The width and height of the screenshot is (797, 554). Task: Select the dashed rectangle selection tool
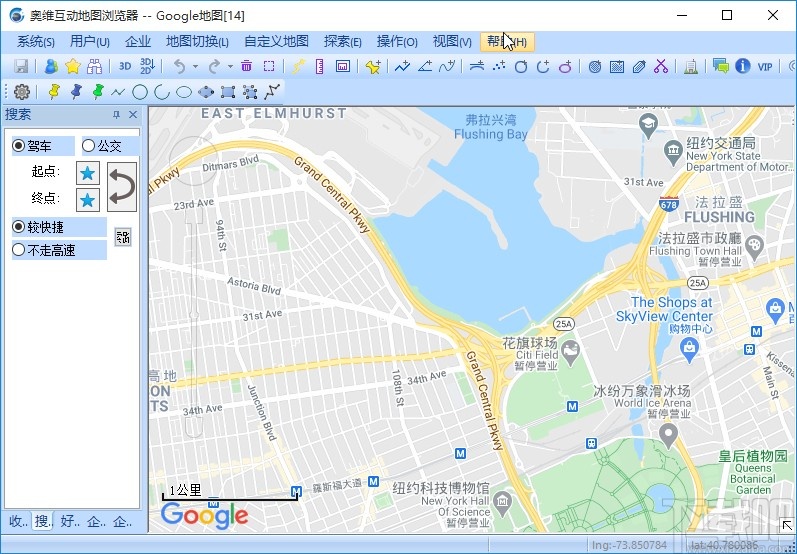[x=269, y=66]
